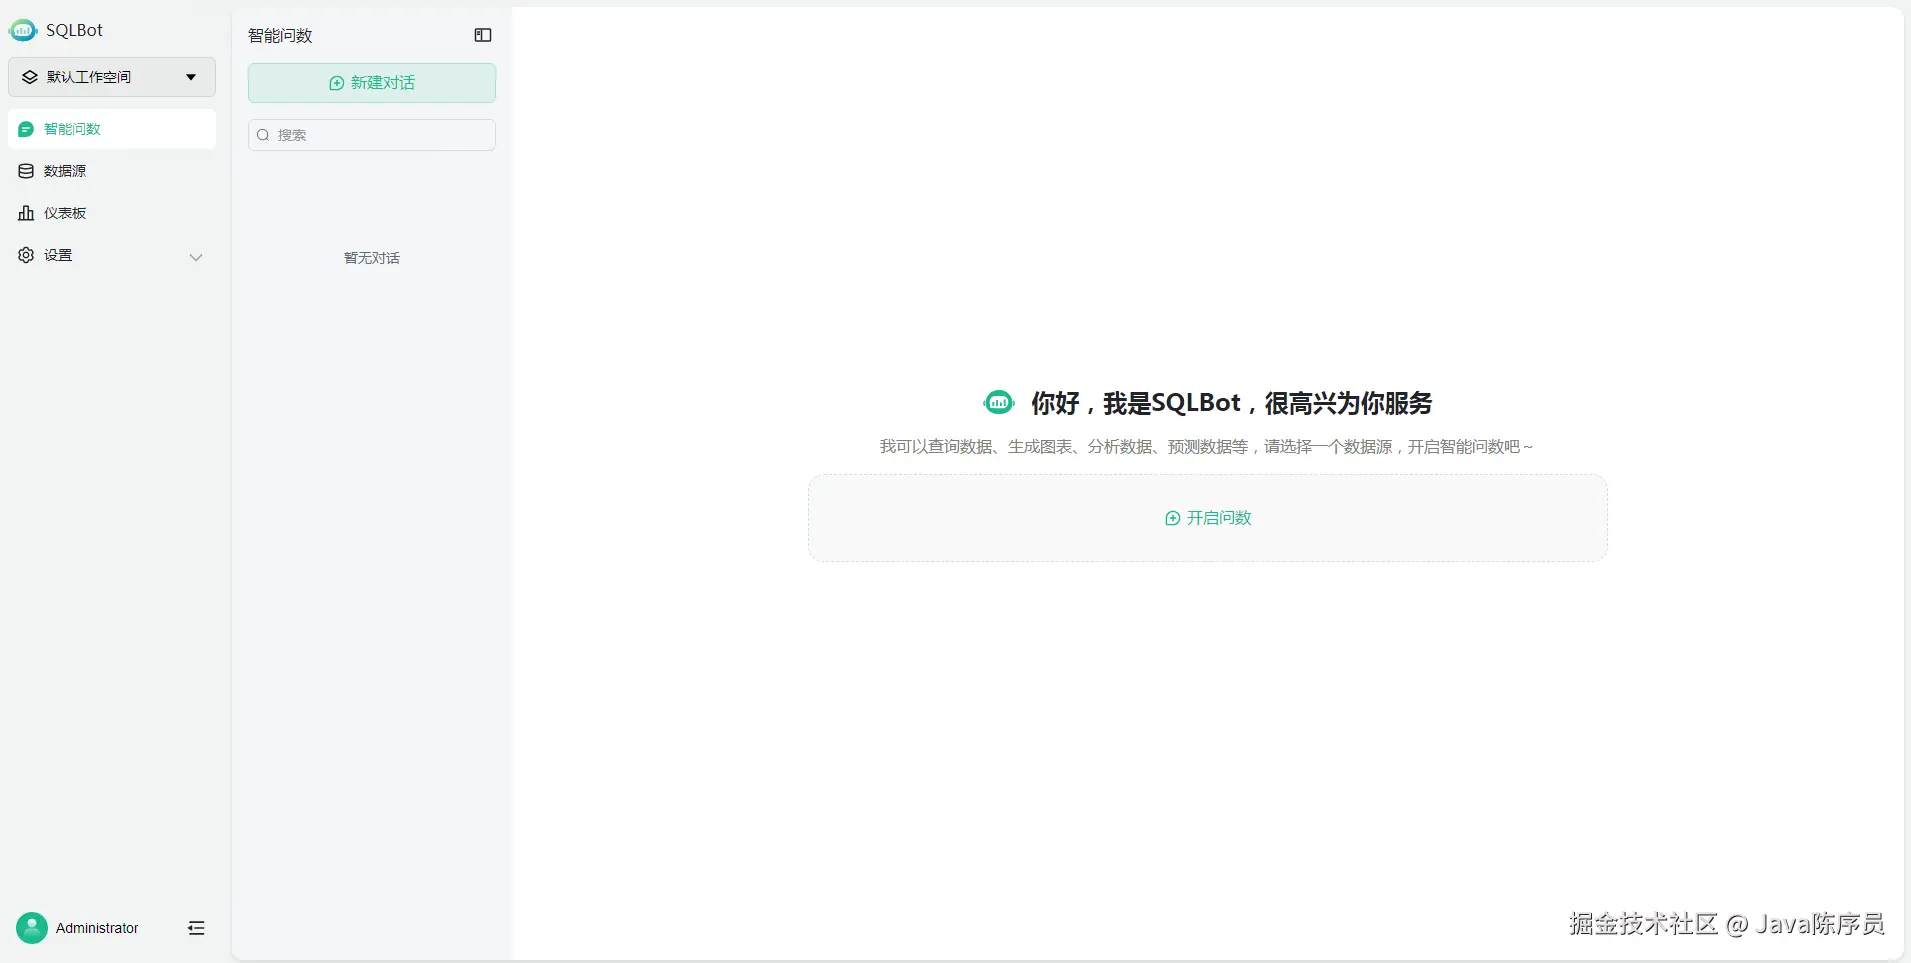This screenshot has width=1911, height=963.
Task: Go to the 仪表板 menu item
Action: point(112,213)
